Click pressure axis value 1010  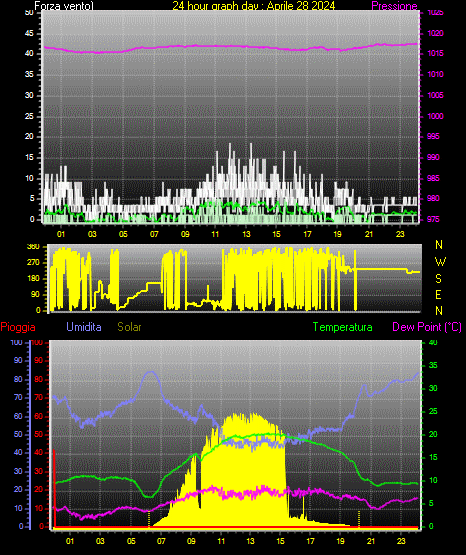click(435, 74)
